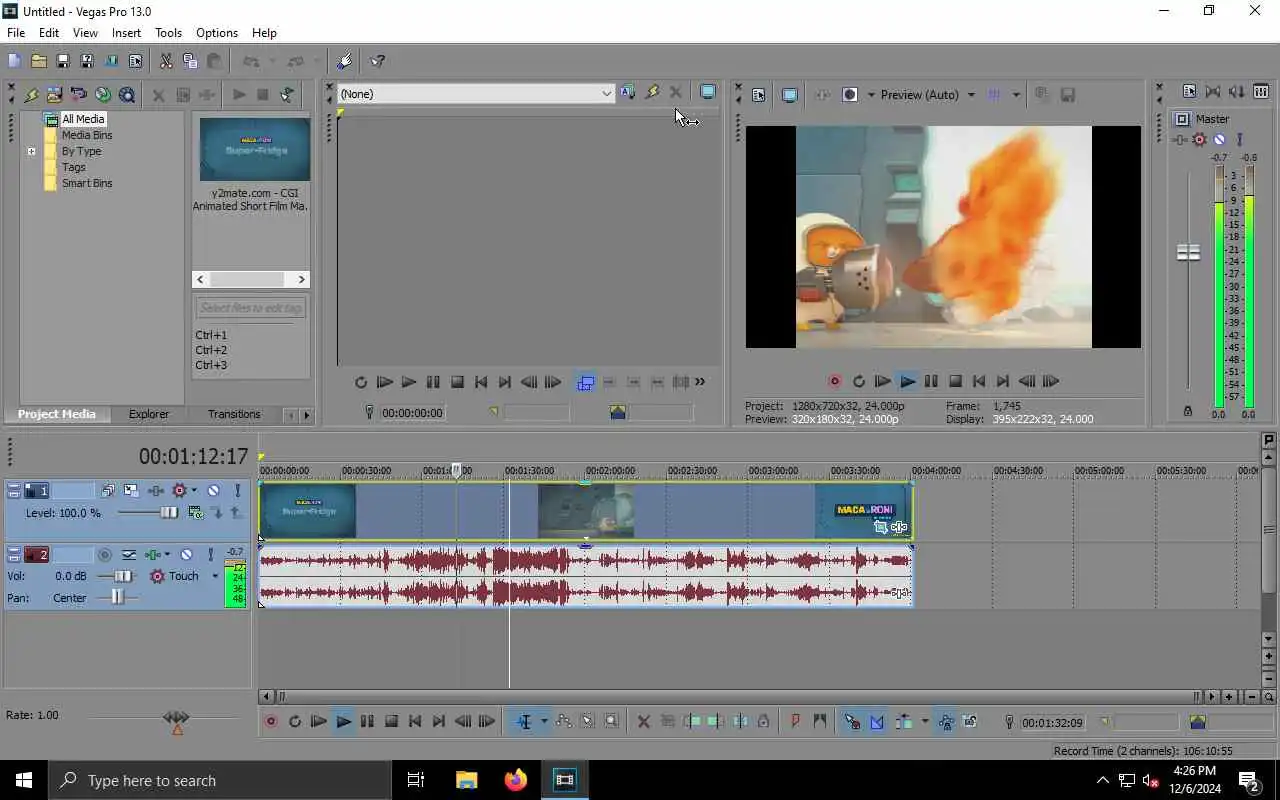
Task: Click the Insert Region icon in timeline toolbar
Action: coord(820,721)
